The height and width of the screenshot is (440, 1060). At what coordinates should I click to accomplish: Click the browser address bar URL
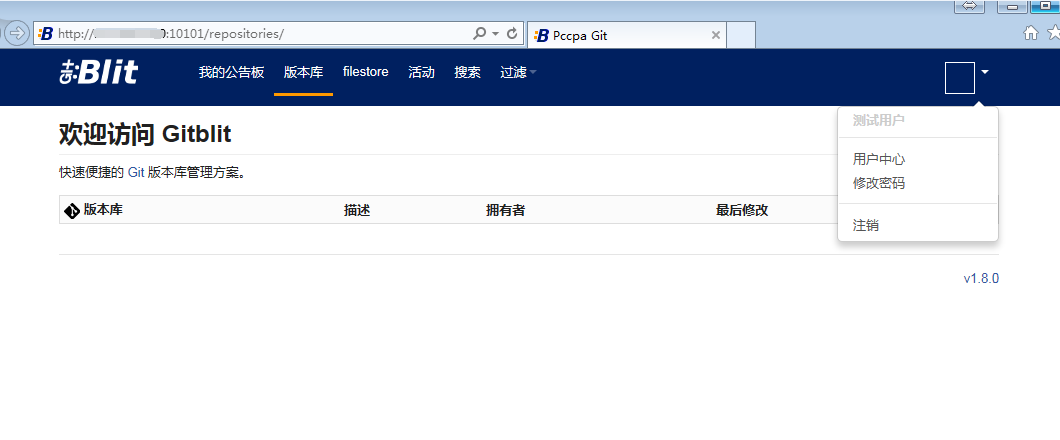pos(170,33)
